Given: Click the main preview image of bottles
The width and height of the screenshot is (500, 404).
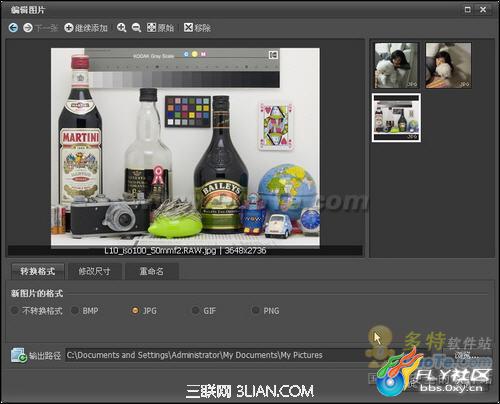Looking at the screenshot, I should 185,147.
